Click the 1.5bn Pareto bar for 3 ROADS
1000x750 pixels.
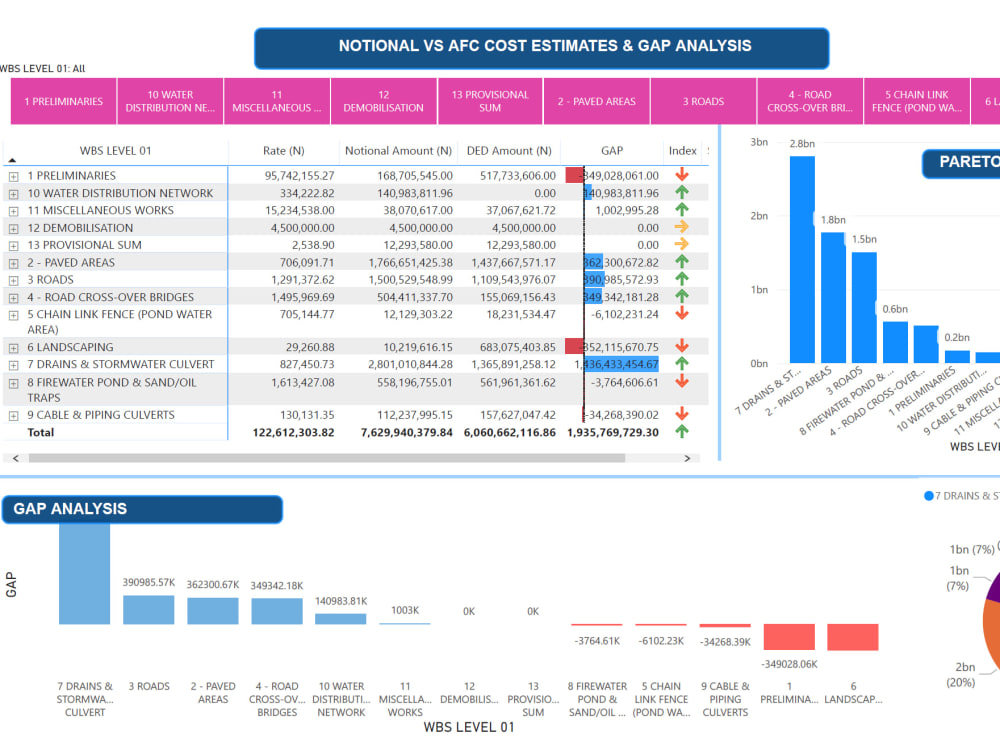(x=864, y=307)
